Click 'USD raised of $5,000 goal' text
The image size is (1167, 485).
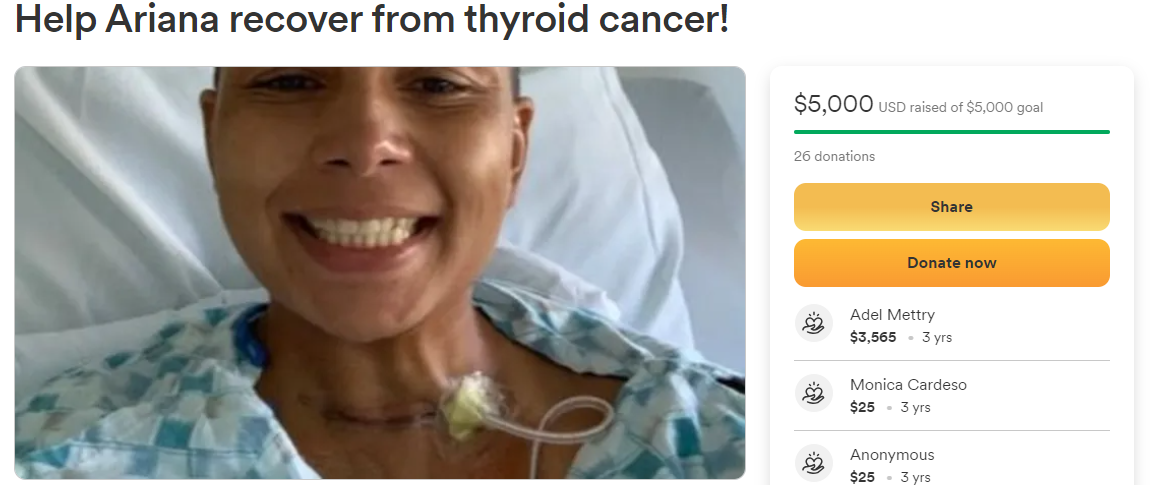pos(961,108)
